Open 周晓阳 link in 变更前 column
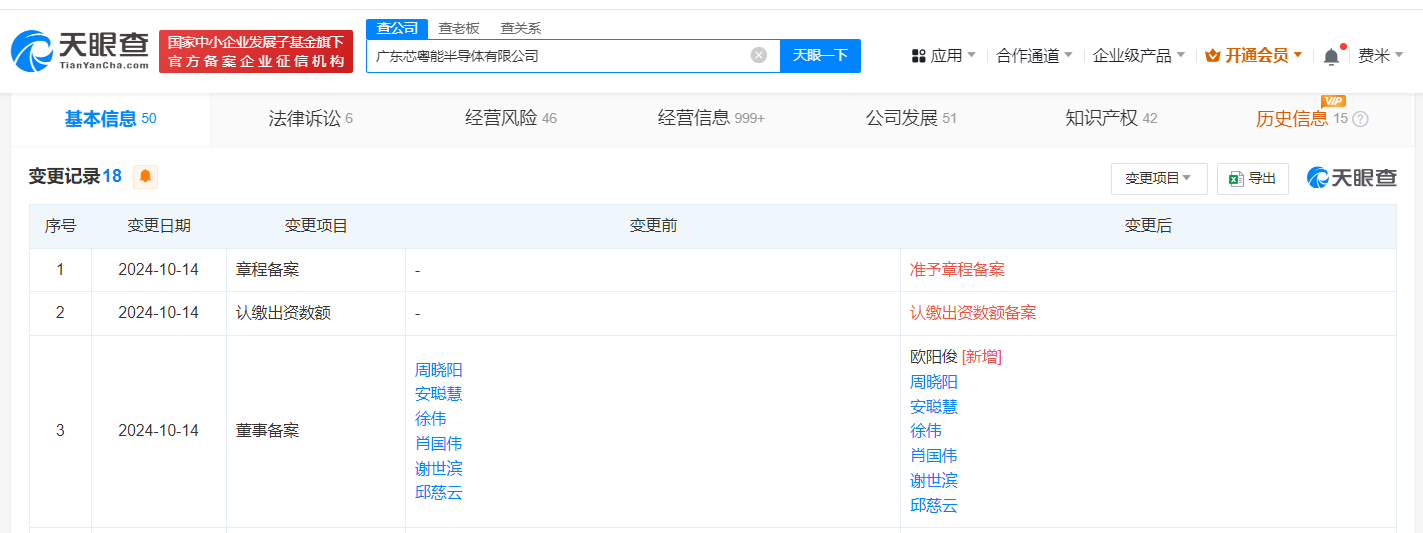Image resolution: width=1423 pixels, height=533 pixels. [x=438, y=370]
